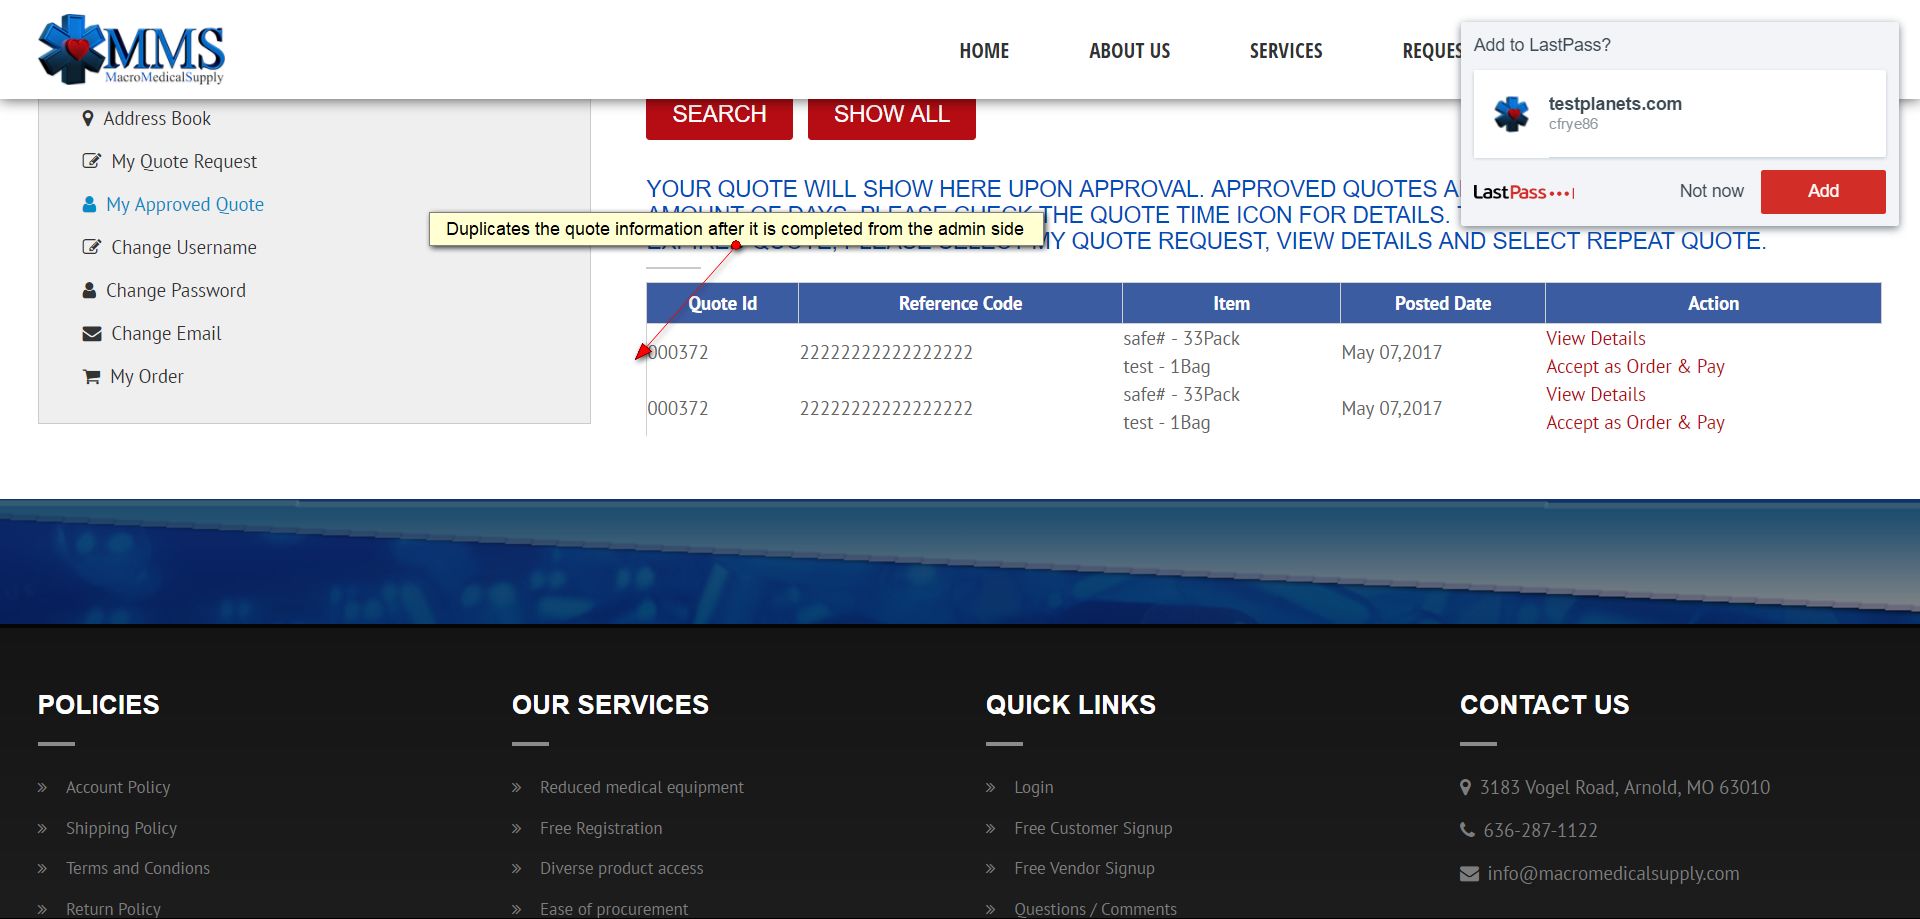
Task: Open the Home menu item
Action: tap(984, 51)
